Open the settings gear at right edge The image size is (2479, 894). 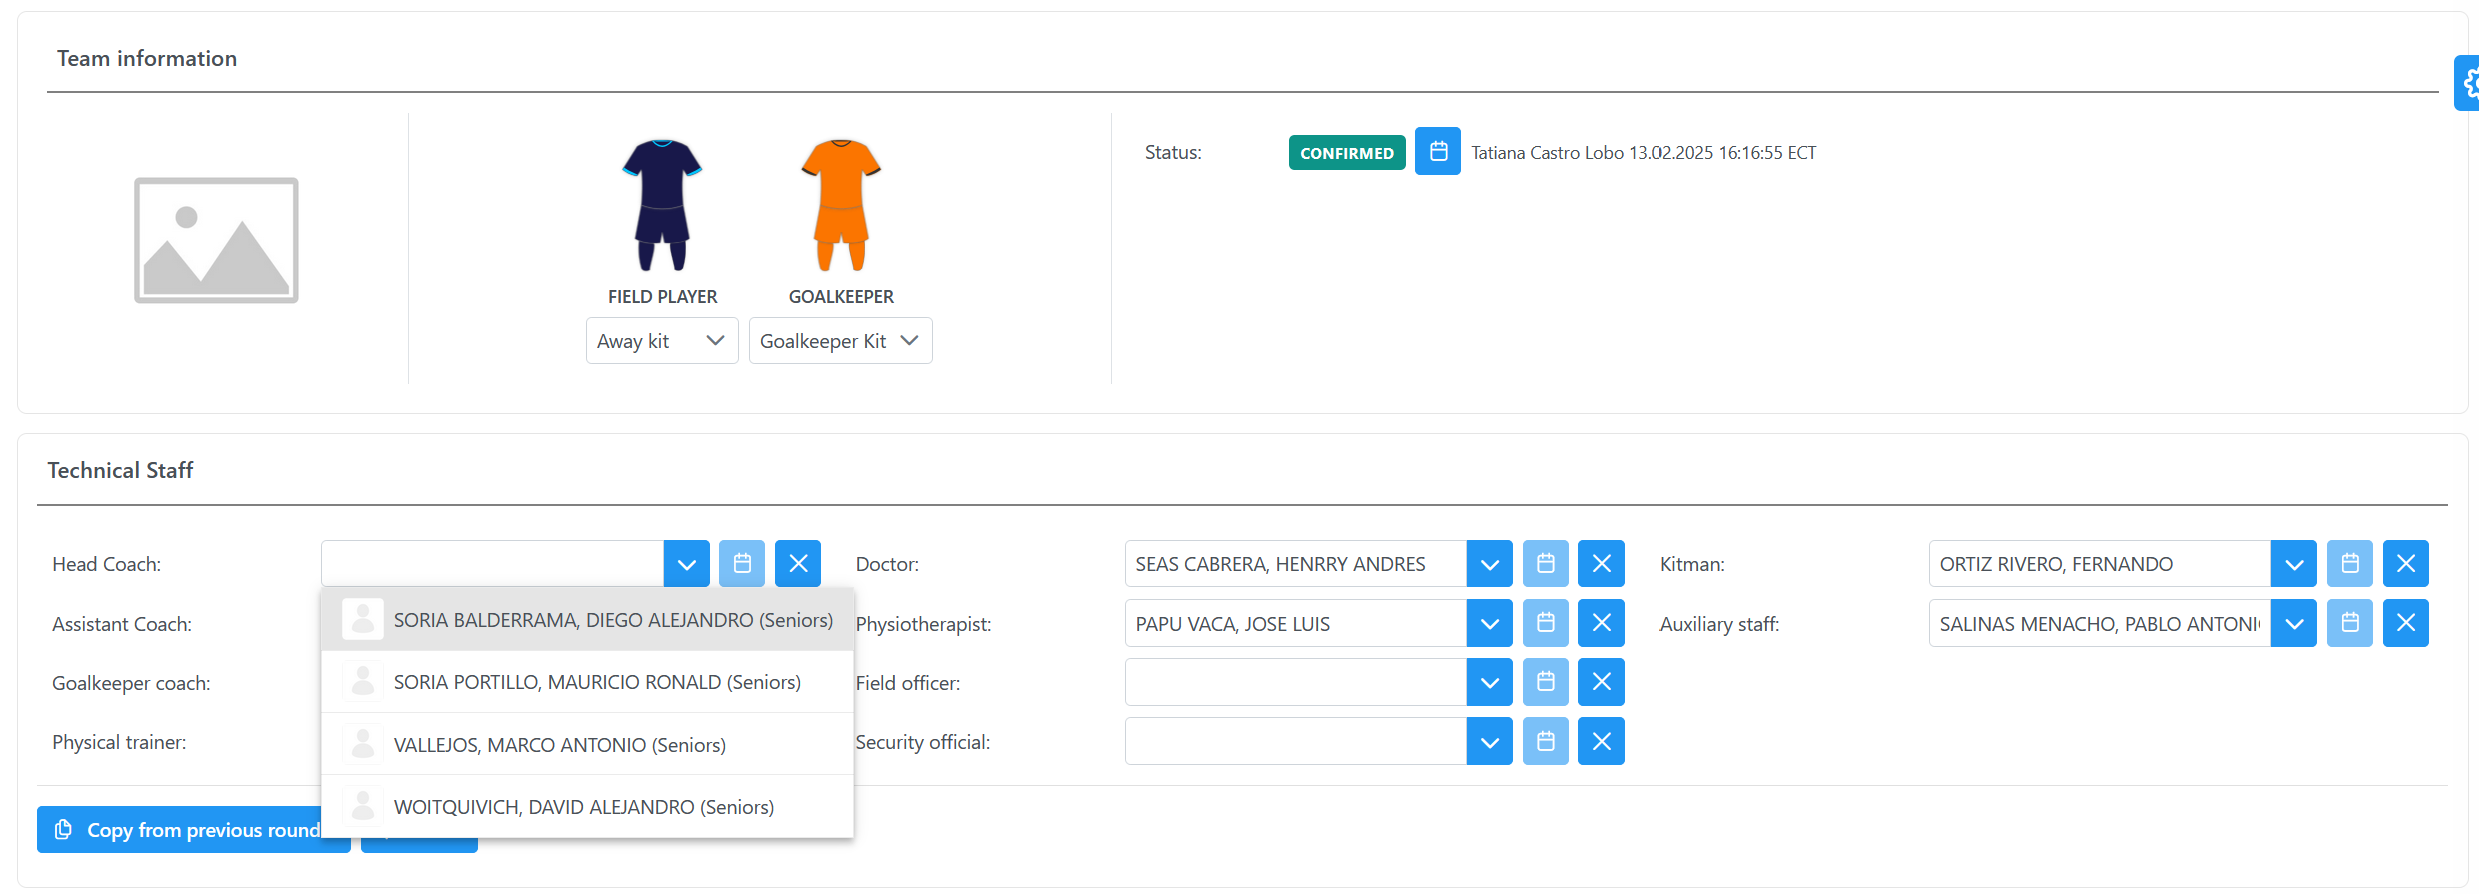(2468, 83)
